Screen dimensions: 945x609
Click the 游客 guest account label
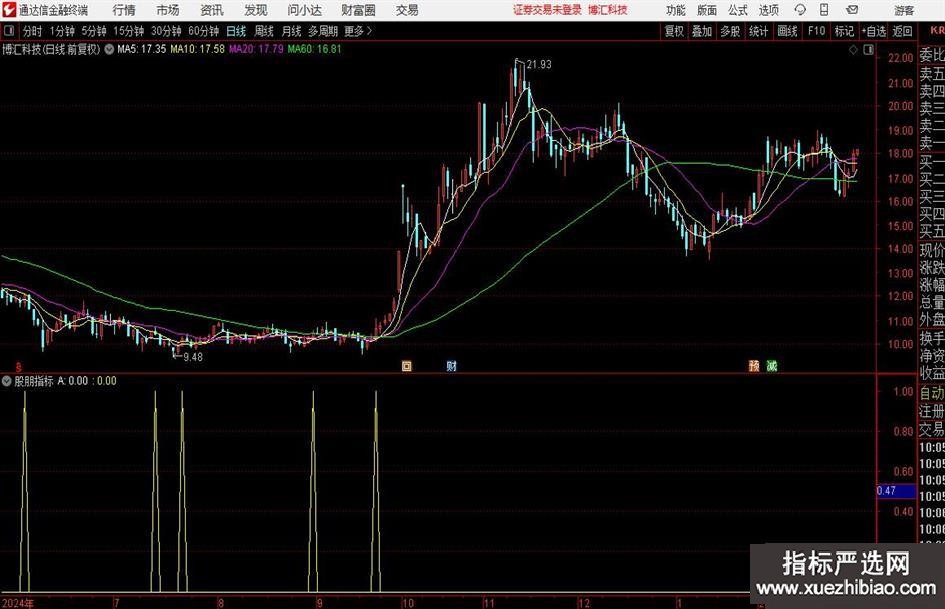(x=903, y=10)
